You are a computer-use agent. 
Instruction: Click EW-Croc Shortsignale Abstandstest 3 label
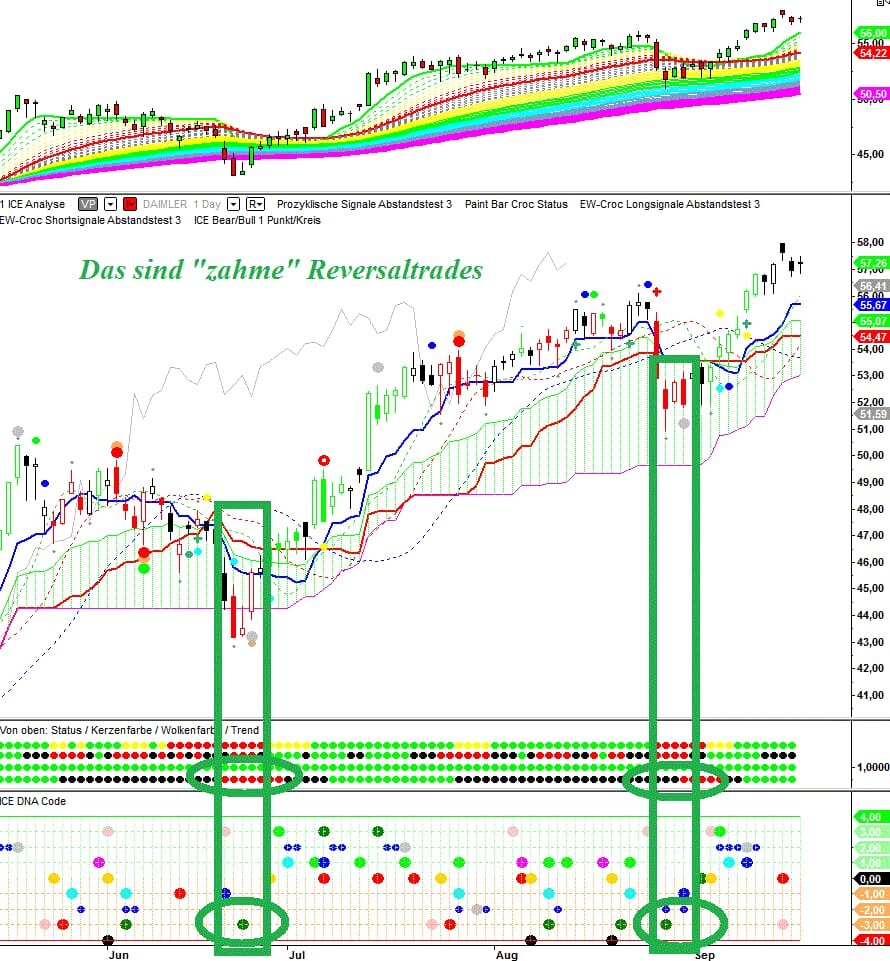[91, 220]
